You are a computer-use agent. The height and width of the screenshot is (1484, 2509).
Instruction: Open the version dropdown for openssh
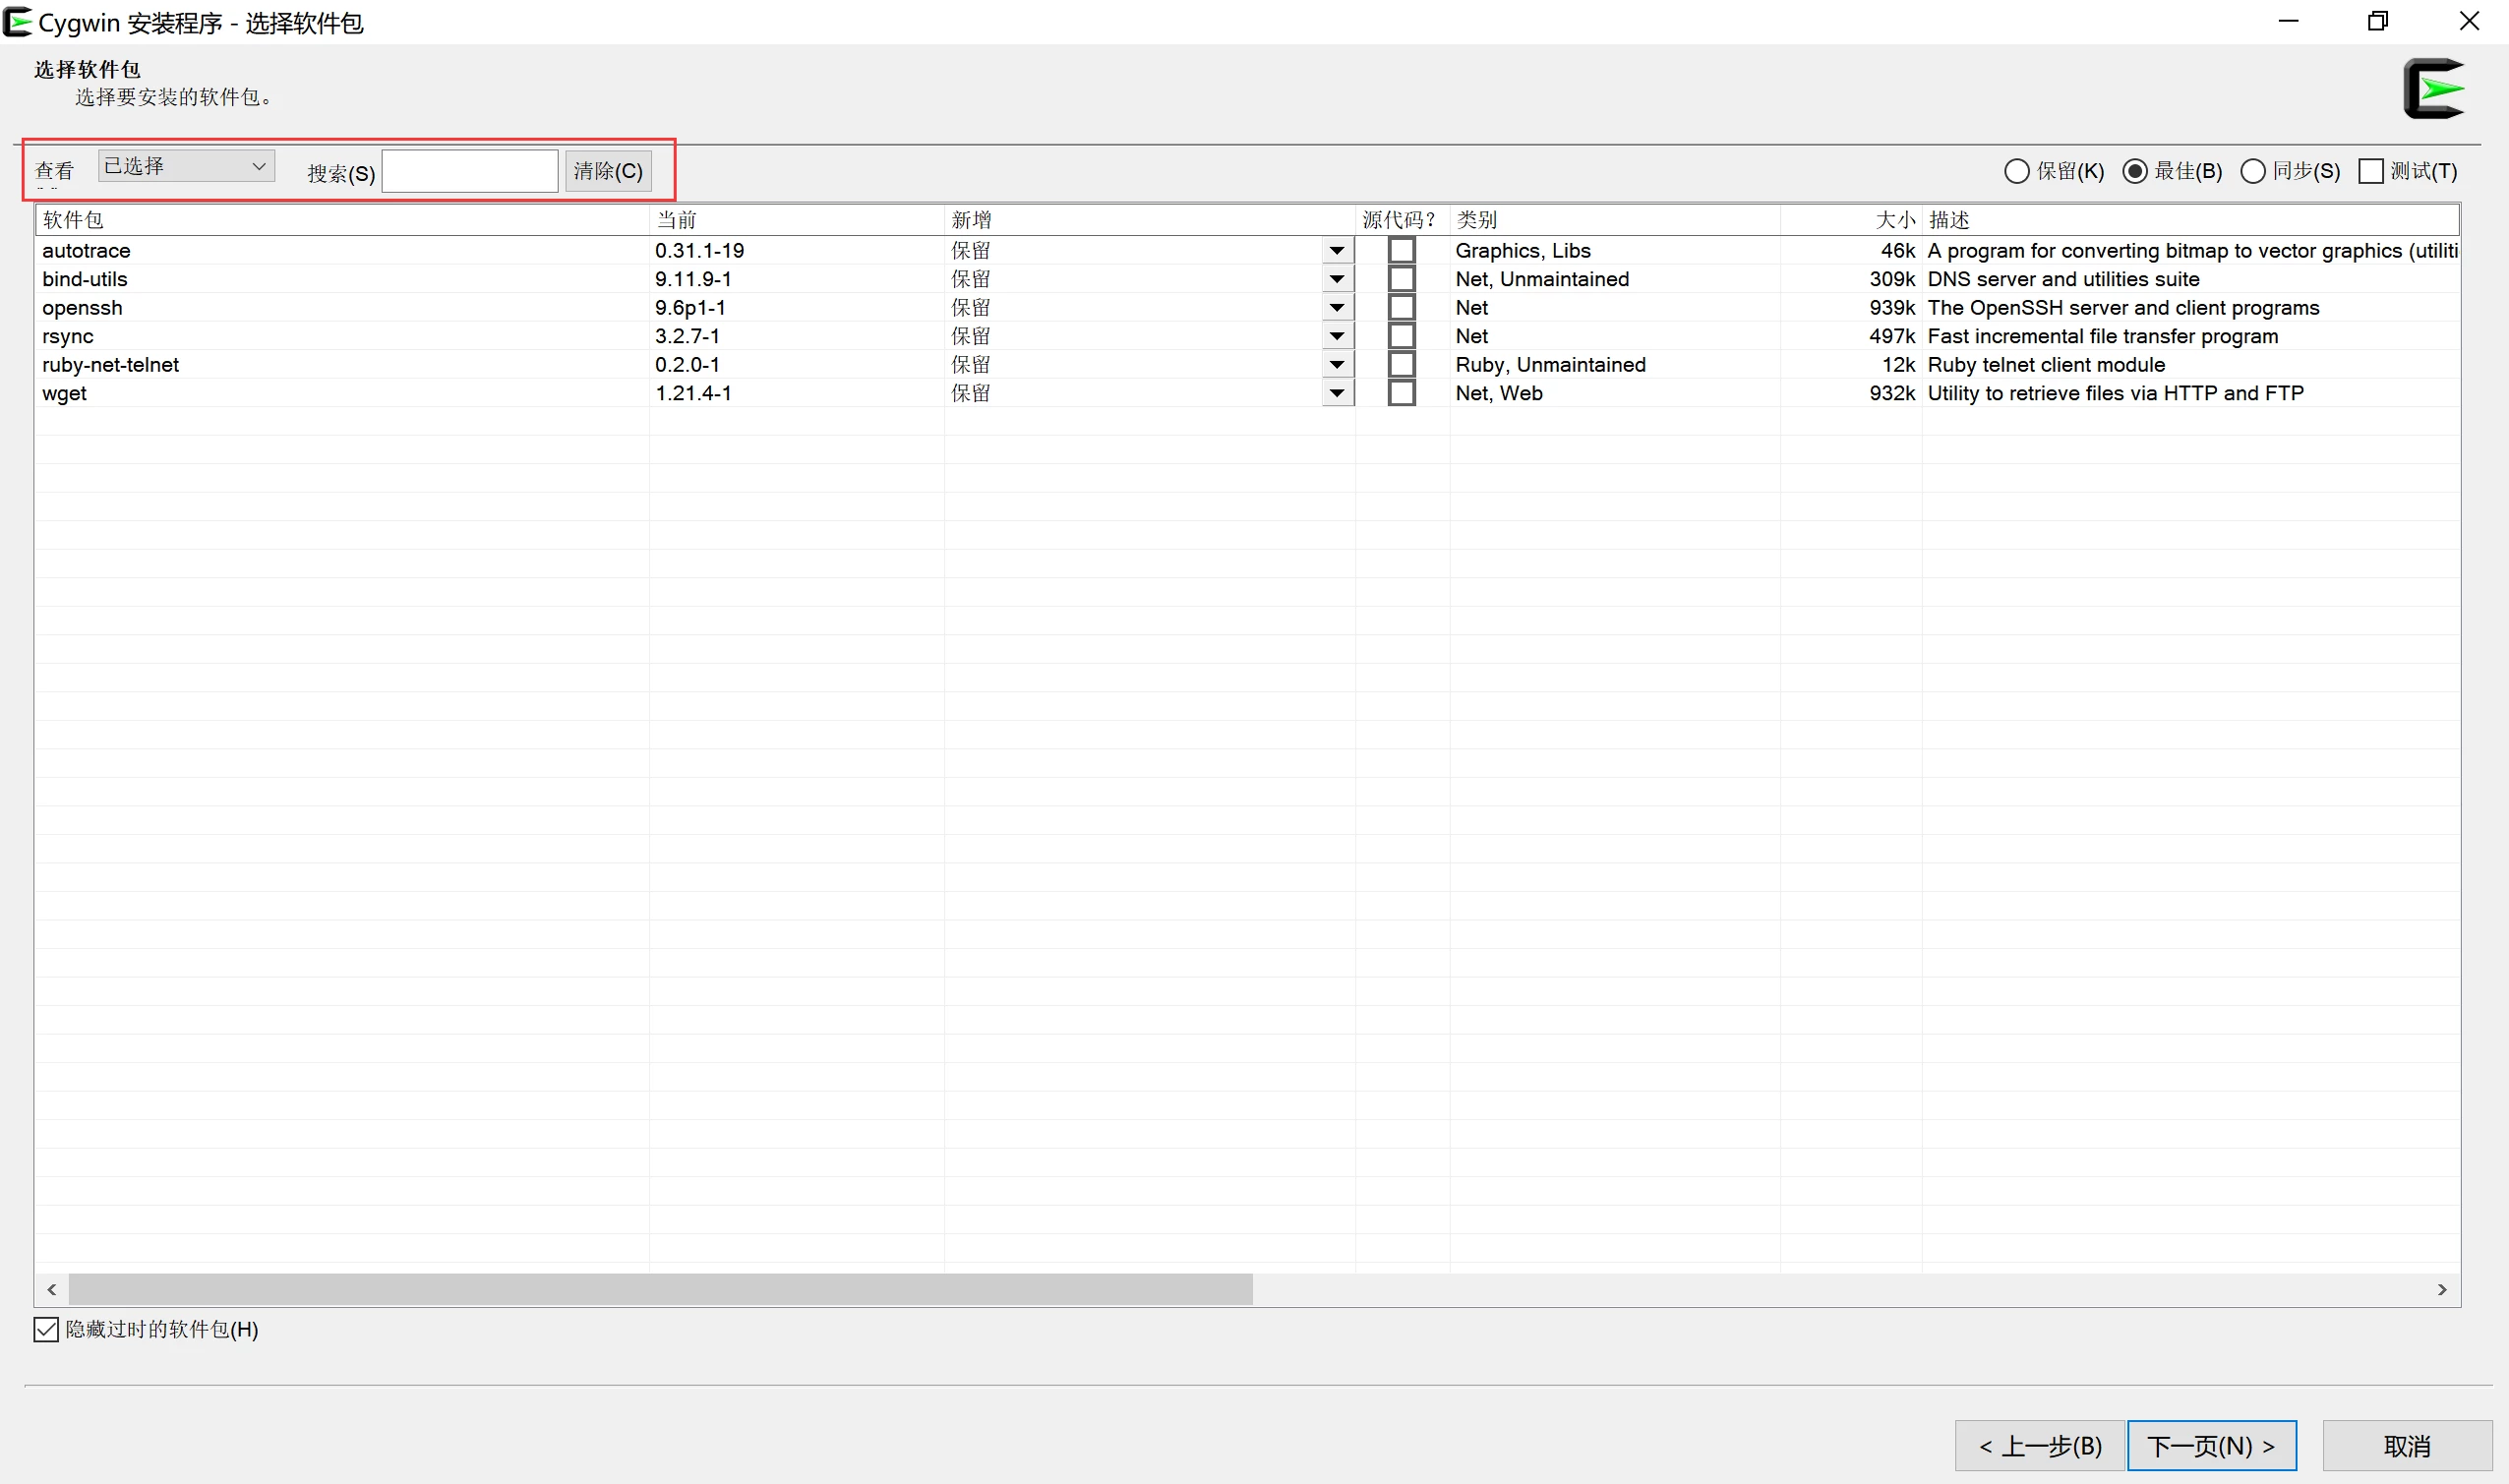coord(1337,307)
